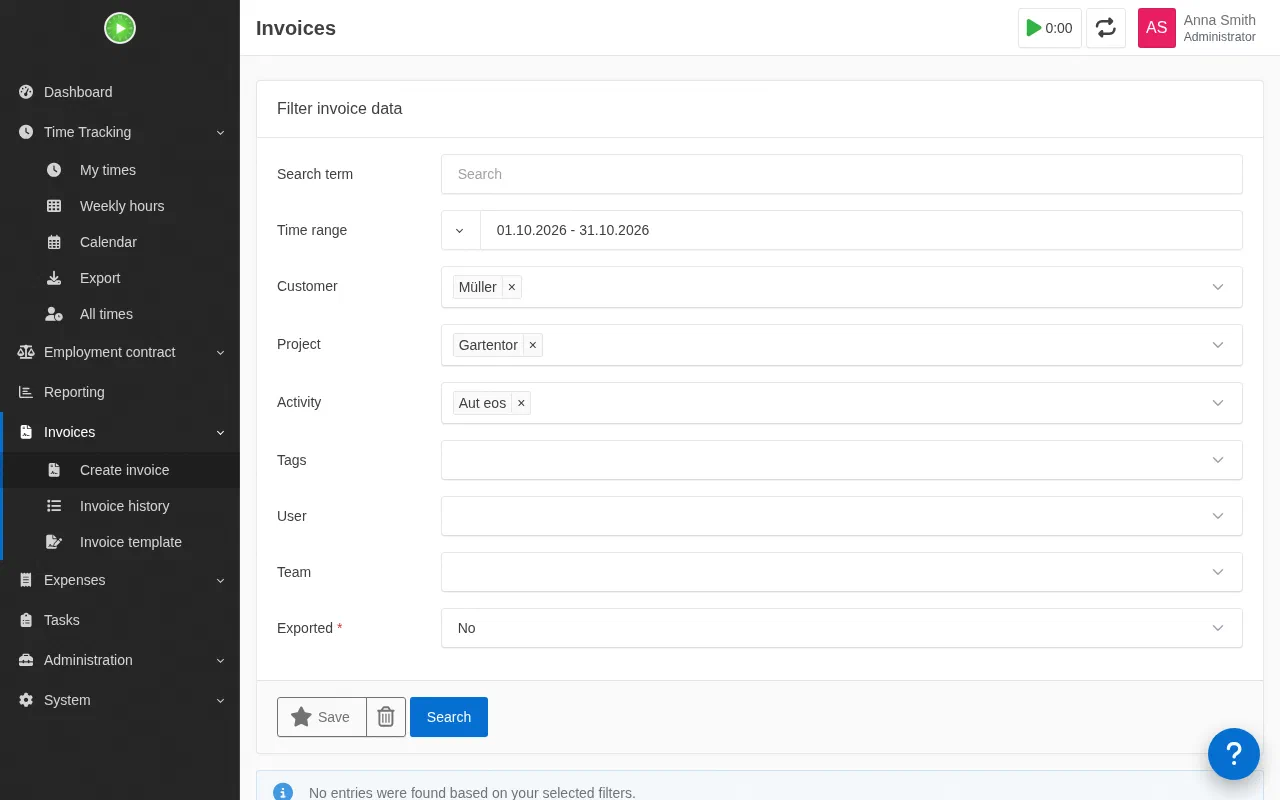
Task: Start the time tracking play button
Action: coord(1050,28)
